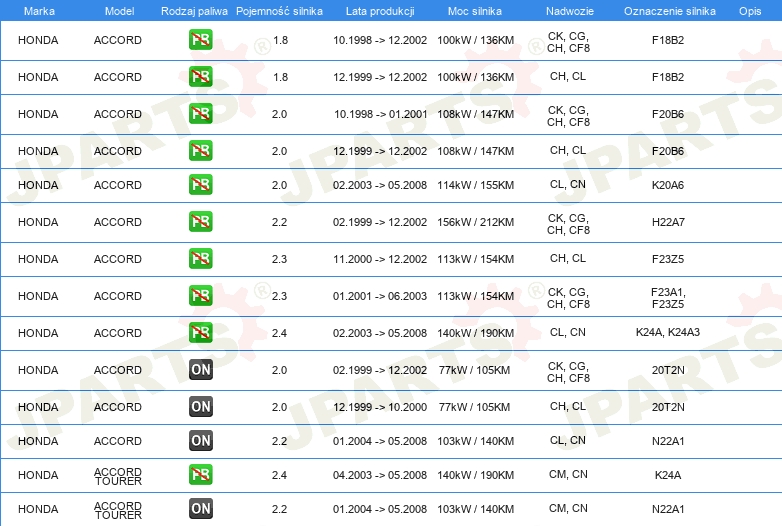Click the 01.2001 -> 06.2003 date cell
This screenshot has width=782, height=526.
pos(380,296)
